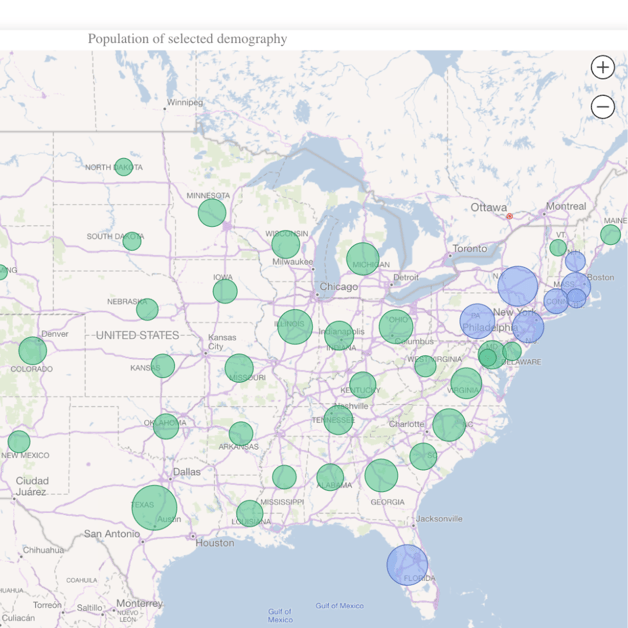Image resolution: width=628 pixels, height=628 pixels.
Task: Click the North Carolina green bubble
Action: [449, 425]
